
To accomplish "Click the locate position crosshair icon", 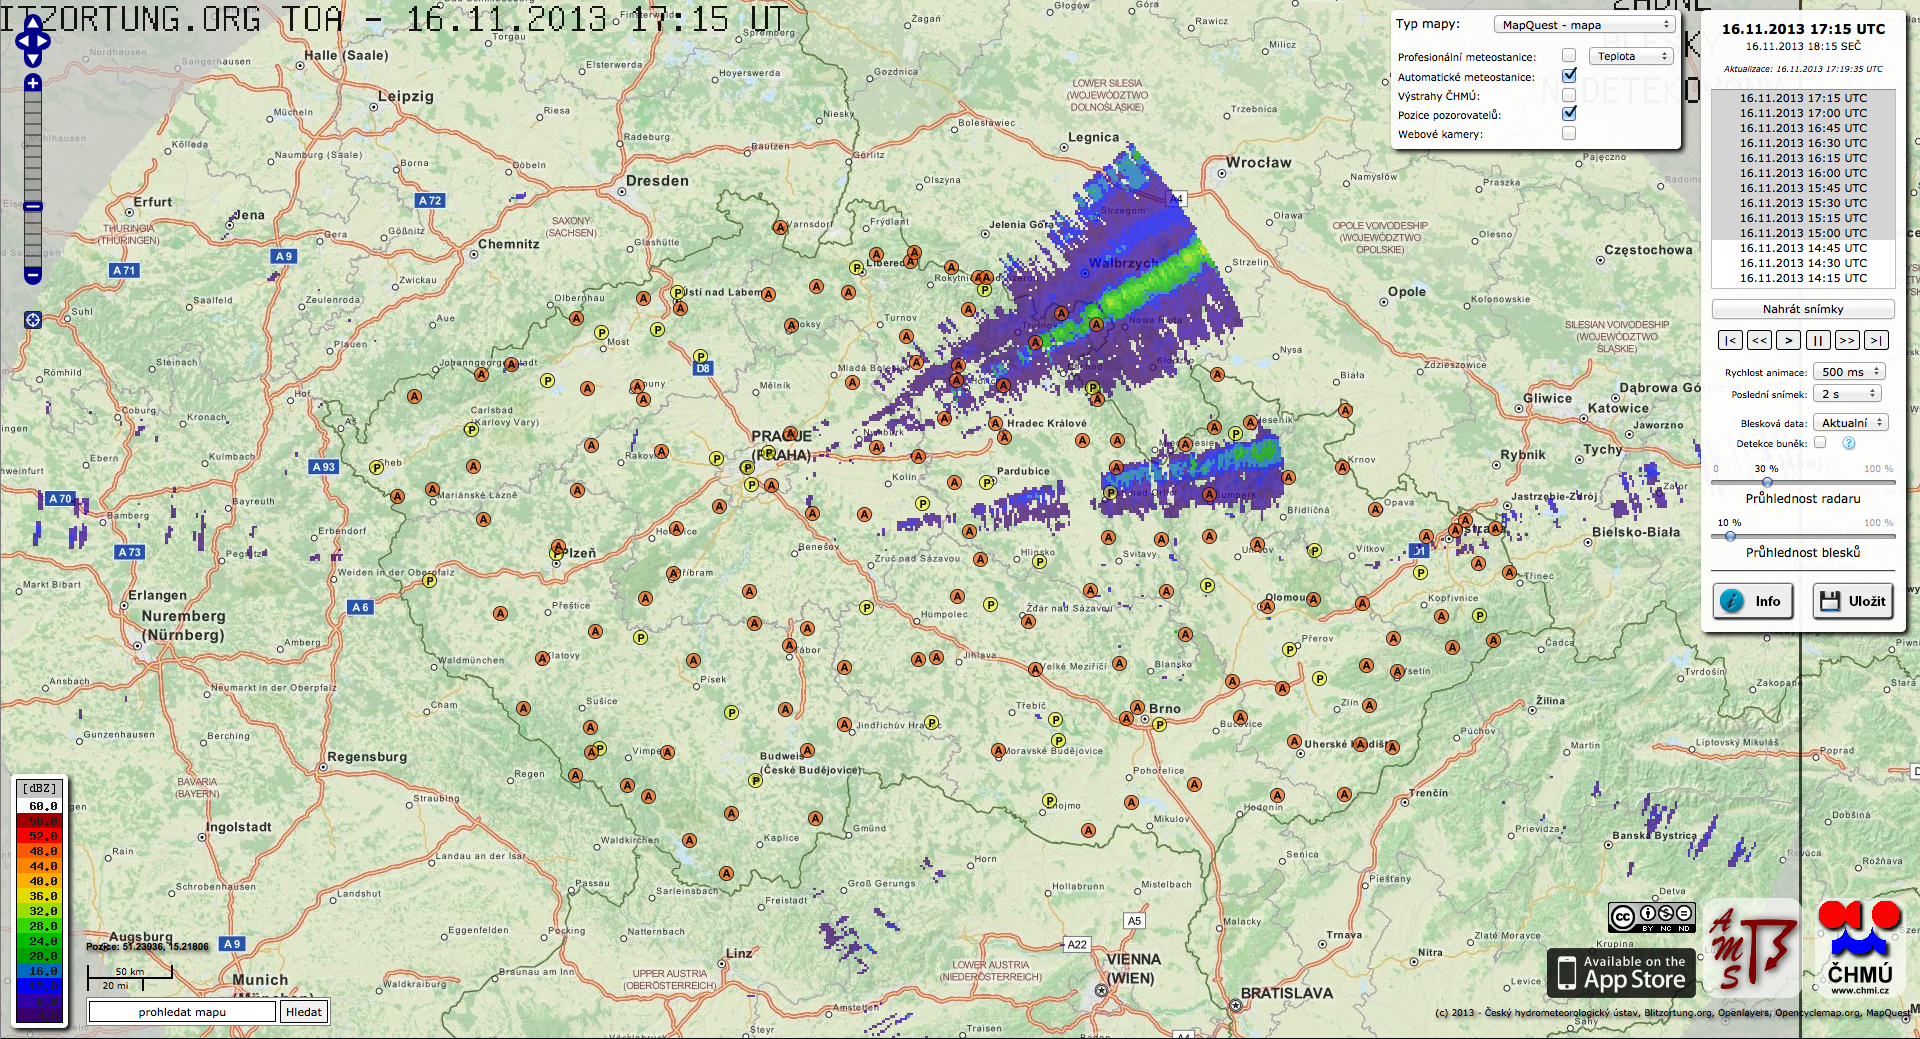I will (x=33, y=320).
